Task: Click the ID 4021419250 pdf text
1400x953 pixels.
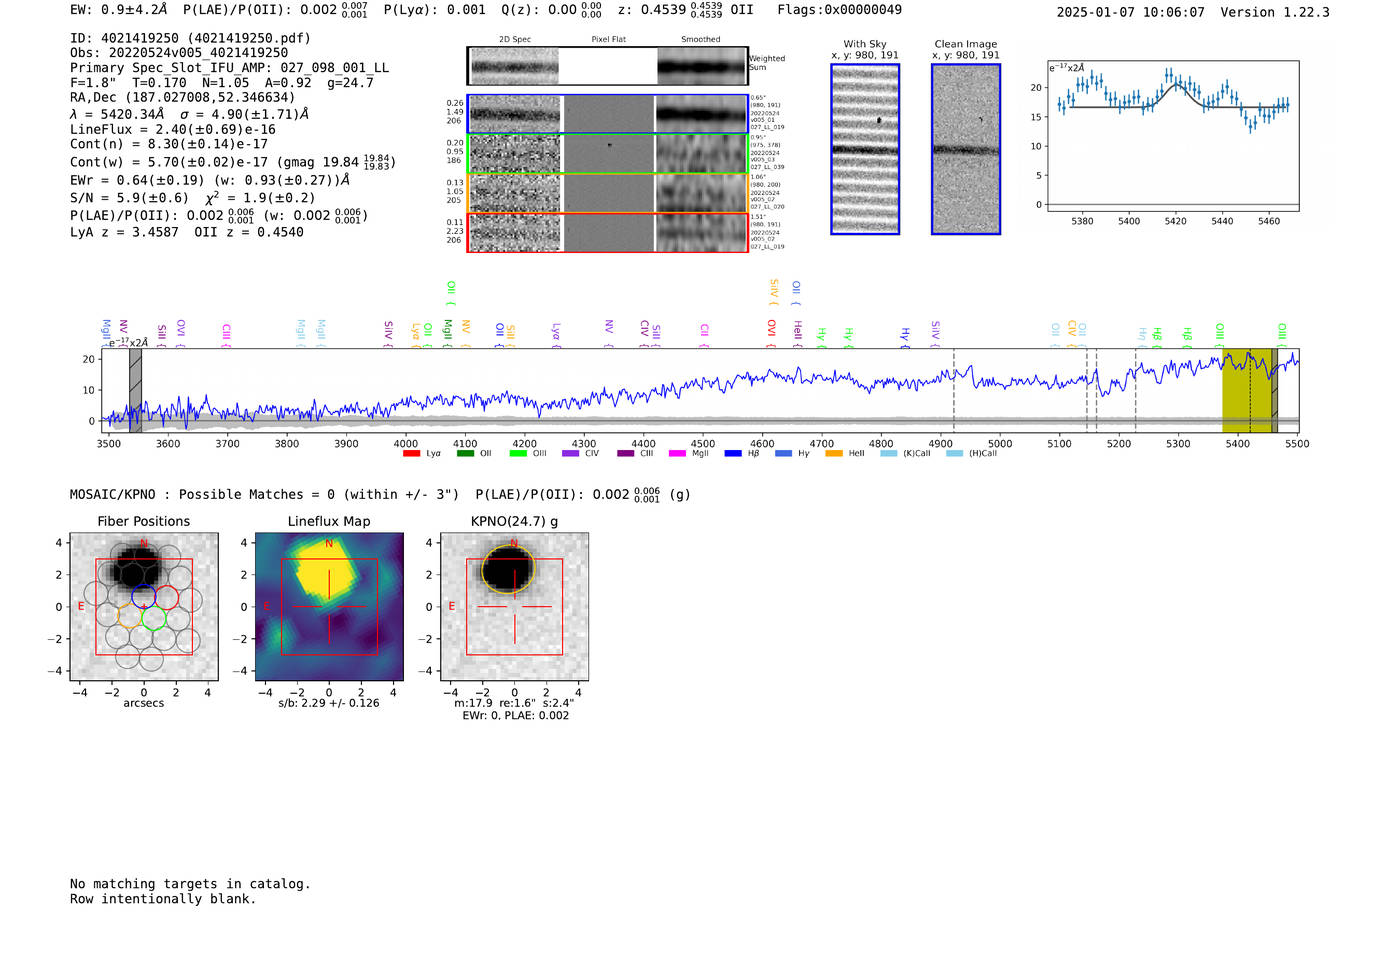Action: click(190, 38)
